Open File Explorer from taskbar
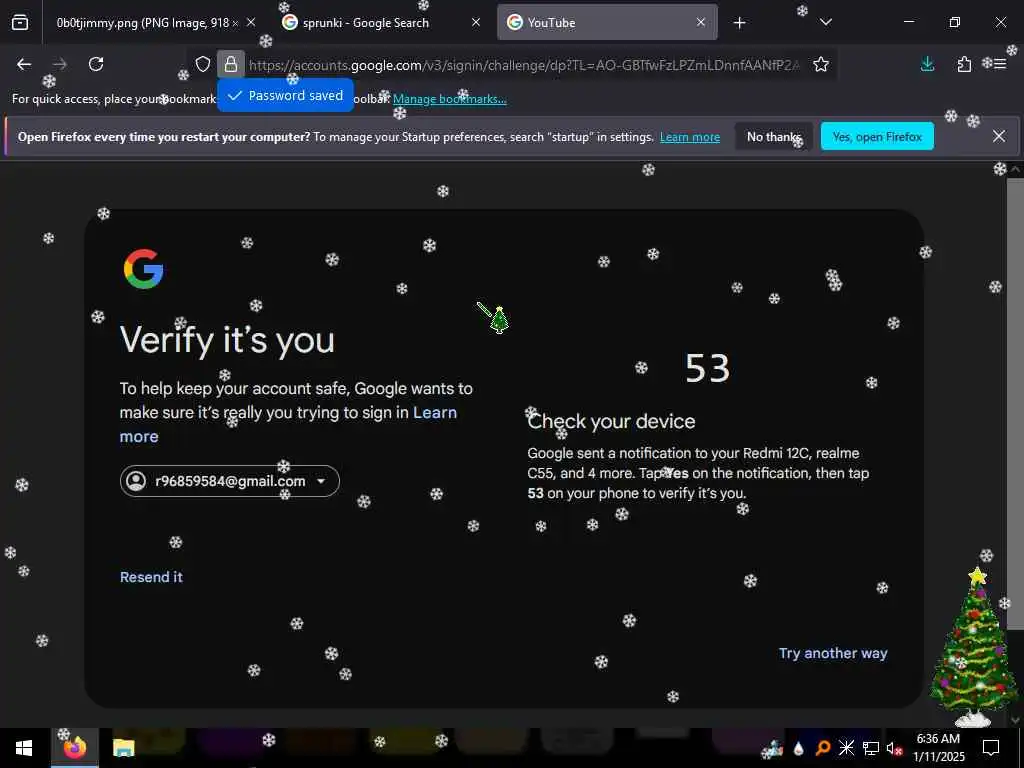Image resolution: width=1024 pixels, height=768 pixels. (123, 748)
